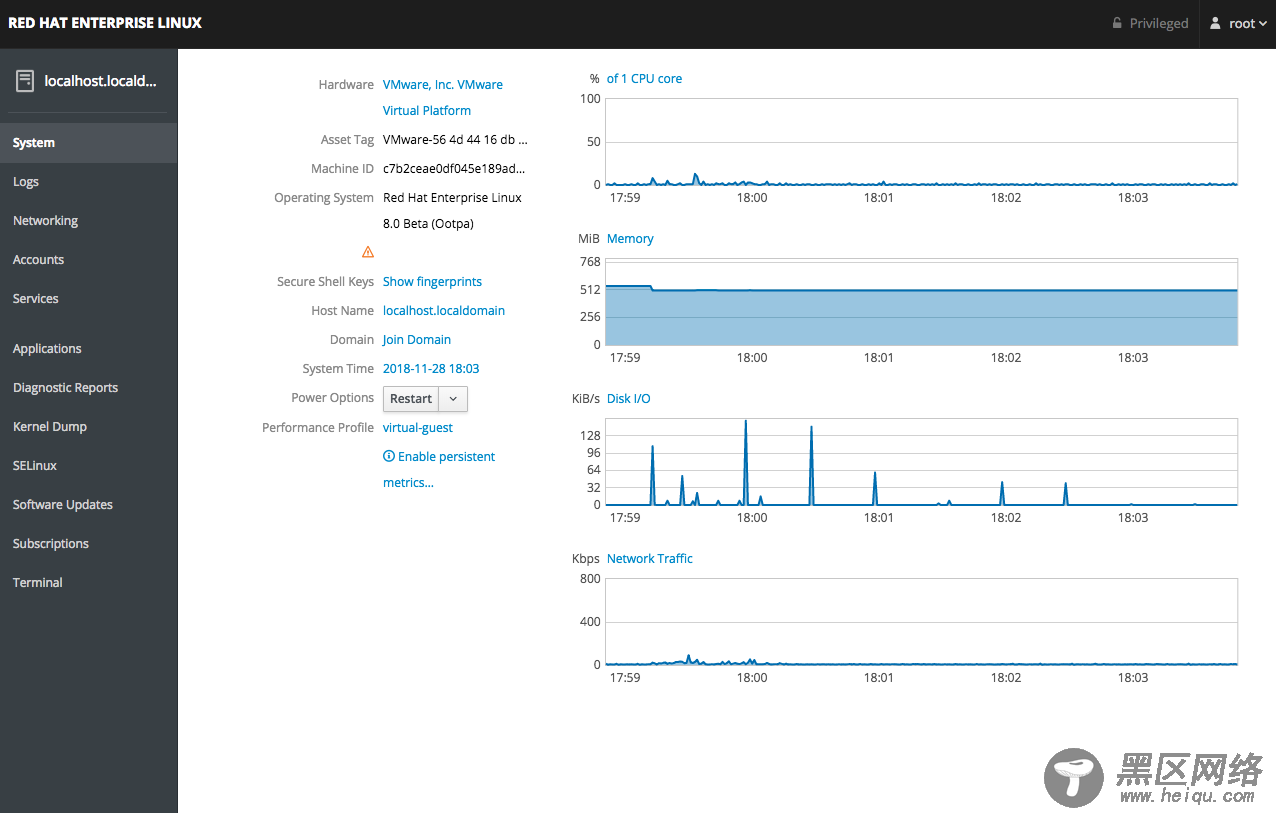Viewport: 1276px width, 813px height.
Task: Open the Networking section
Action: (88, 221)
